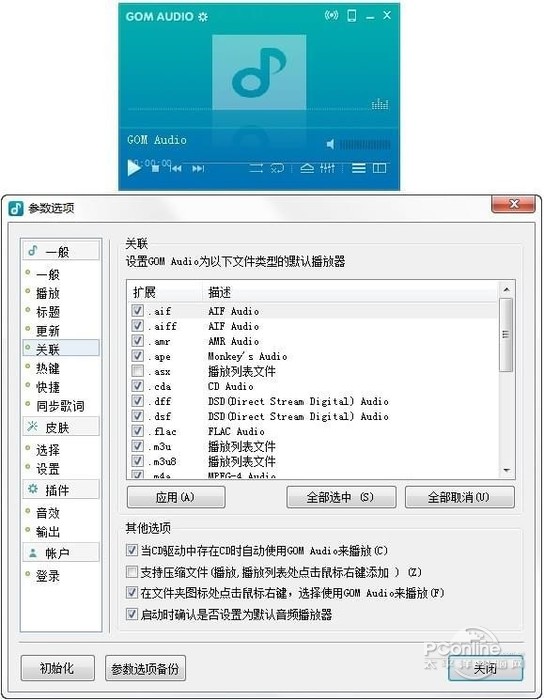This screenshot has width=544, height=700.
Task: Click the eject/open file icon
Action: [x=307, y=168]
